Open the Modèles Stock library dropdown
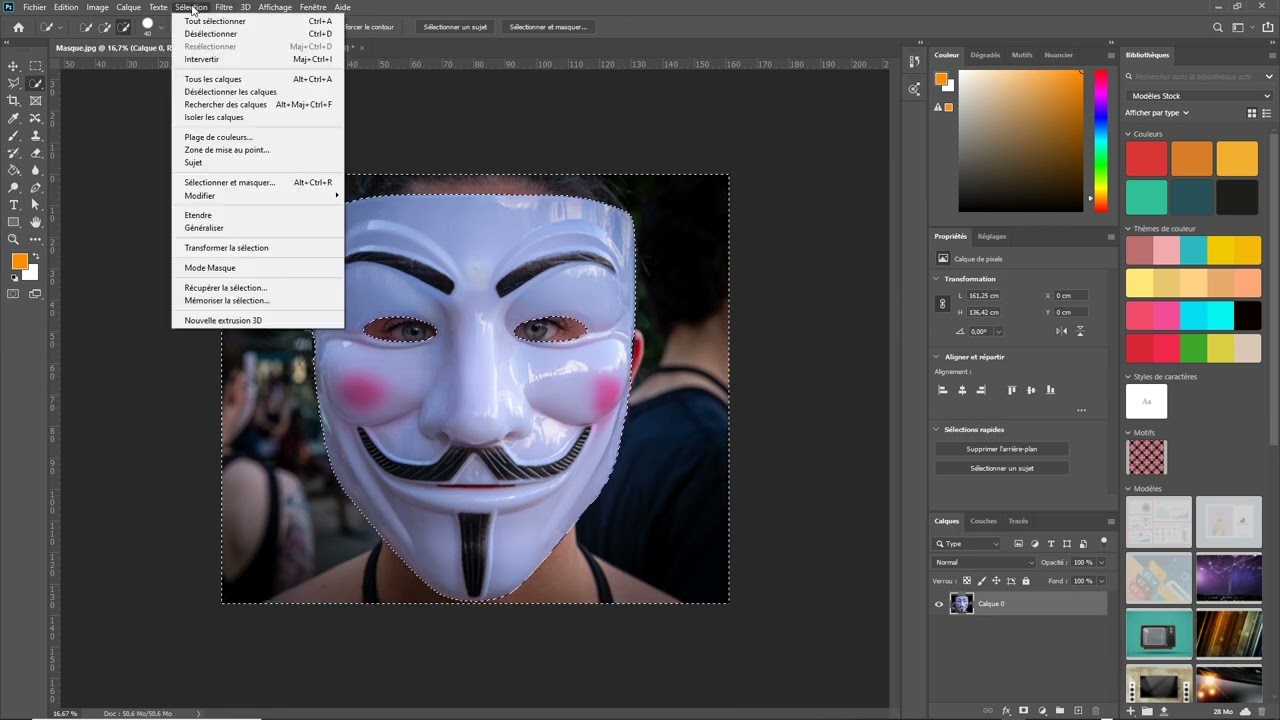 (1198, 96)
